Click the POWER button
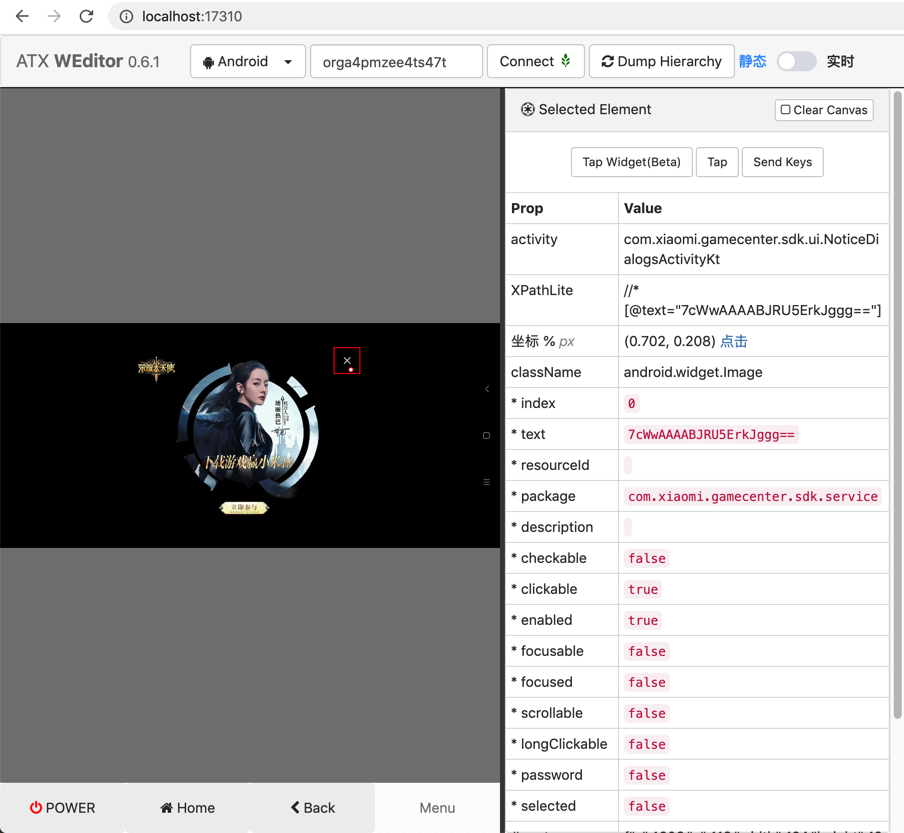The image size is (904, 833). click(x=62, y=808)
